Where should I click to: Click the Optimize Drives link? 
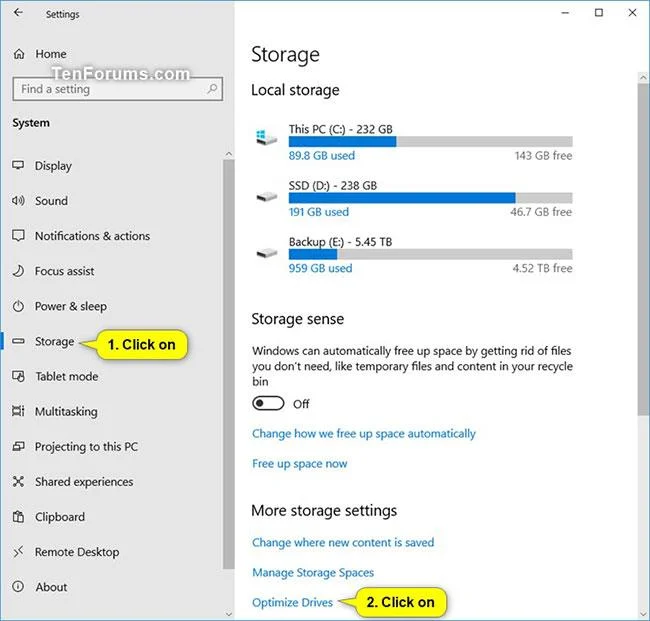point(292,602)
